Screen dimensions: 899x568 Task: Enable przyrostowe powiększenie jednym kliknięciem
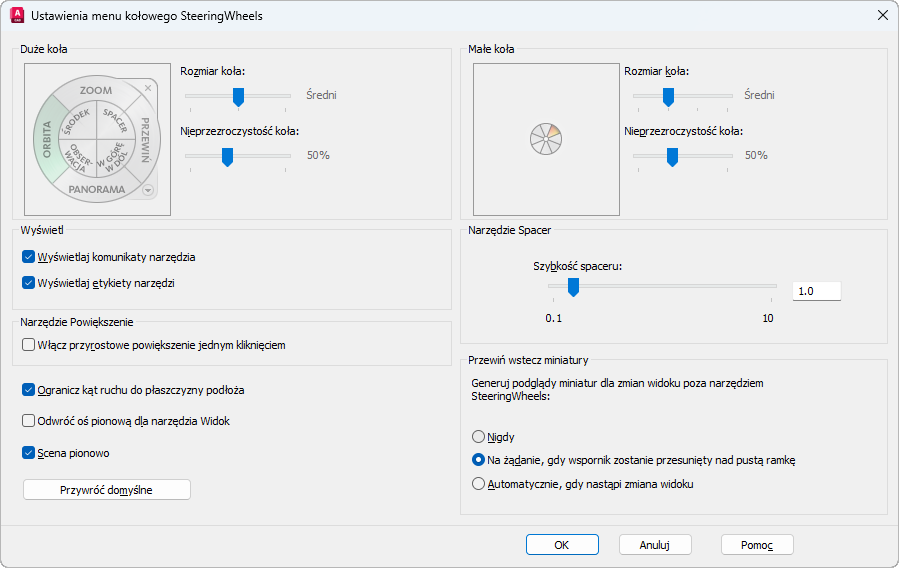[29, 345]
